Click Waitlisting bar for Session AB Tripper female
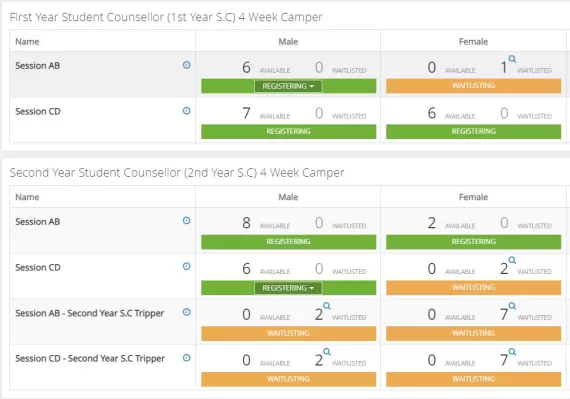This screenshot has width=570, height=399. [x=474, y=334]
